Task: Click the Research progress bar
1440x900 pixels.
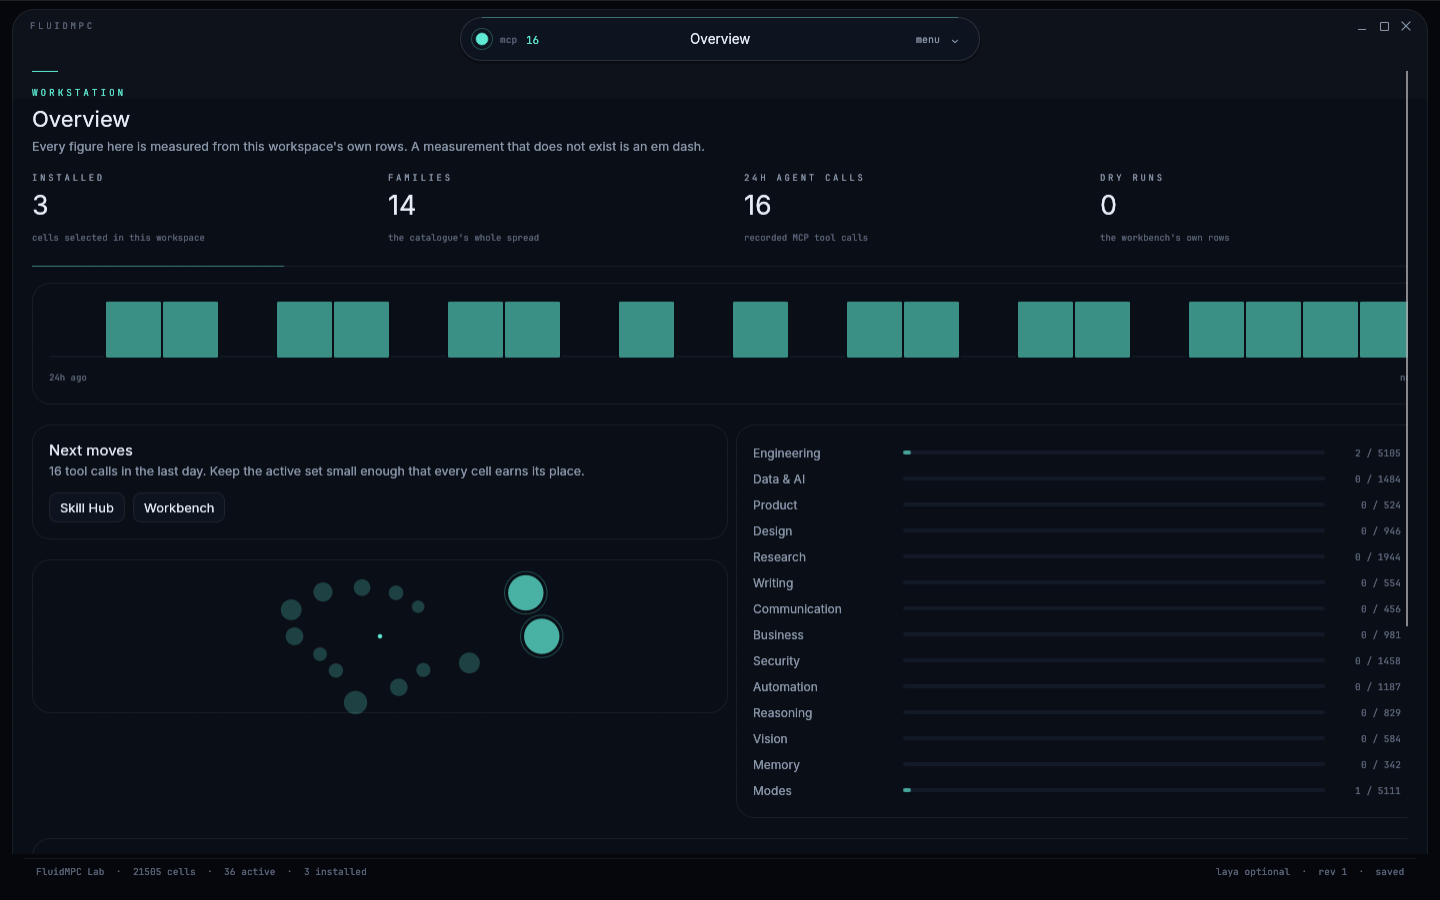Action: point(1114,557)
